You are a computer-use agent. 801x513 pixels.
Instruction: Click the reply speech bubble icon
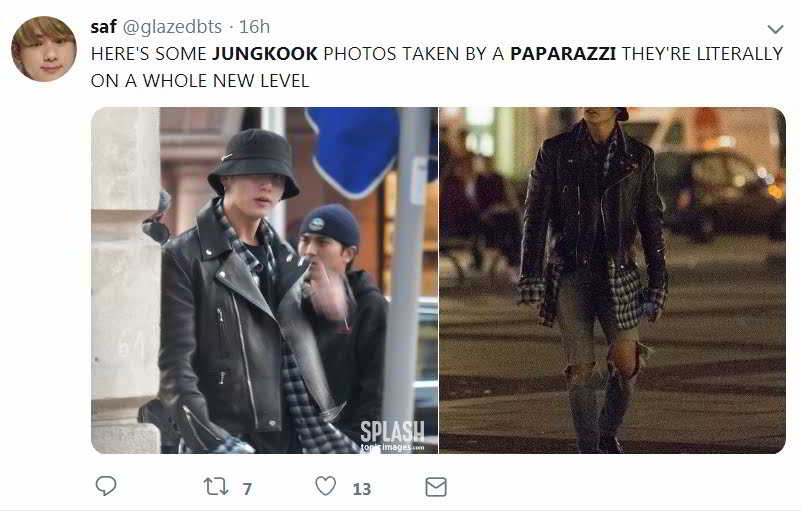(x=106, y=486)
